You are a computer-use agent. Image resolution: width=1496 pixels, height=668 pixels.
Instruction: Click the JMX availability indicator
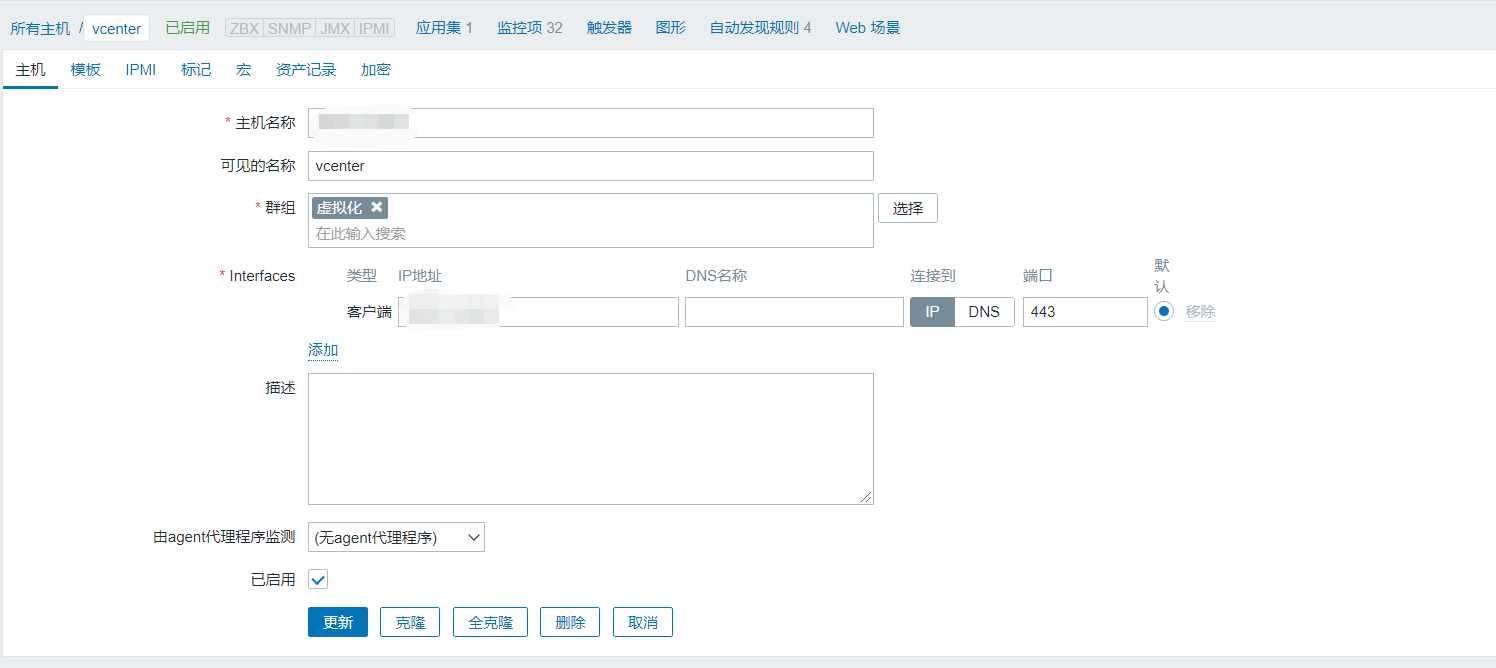click(x=335, y=28)
